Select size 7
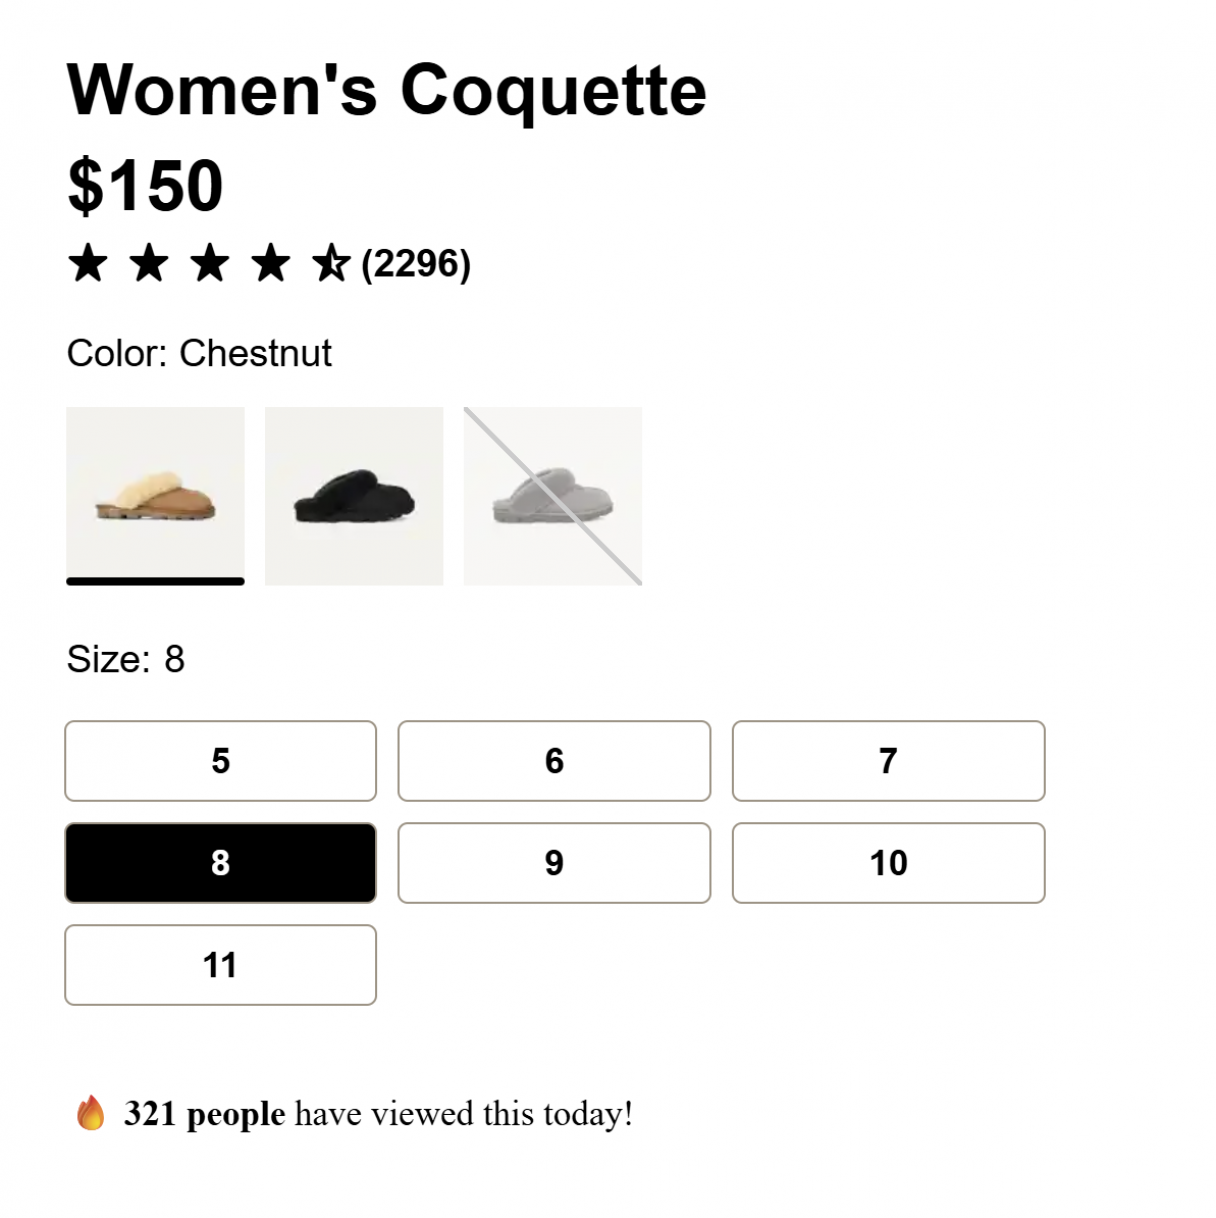Image resolution: width=1216 pixels, height=1218 pixels. pos(889,762)
